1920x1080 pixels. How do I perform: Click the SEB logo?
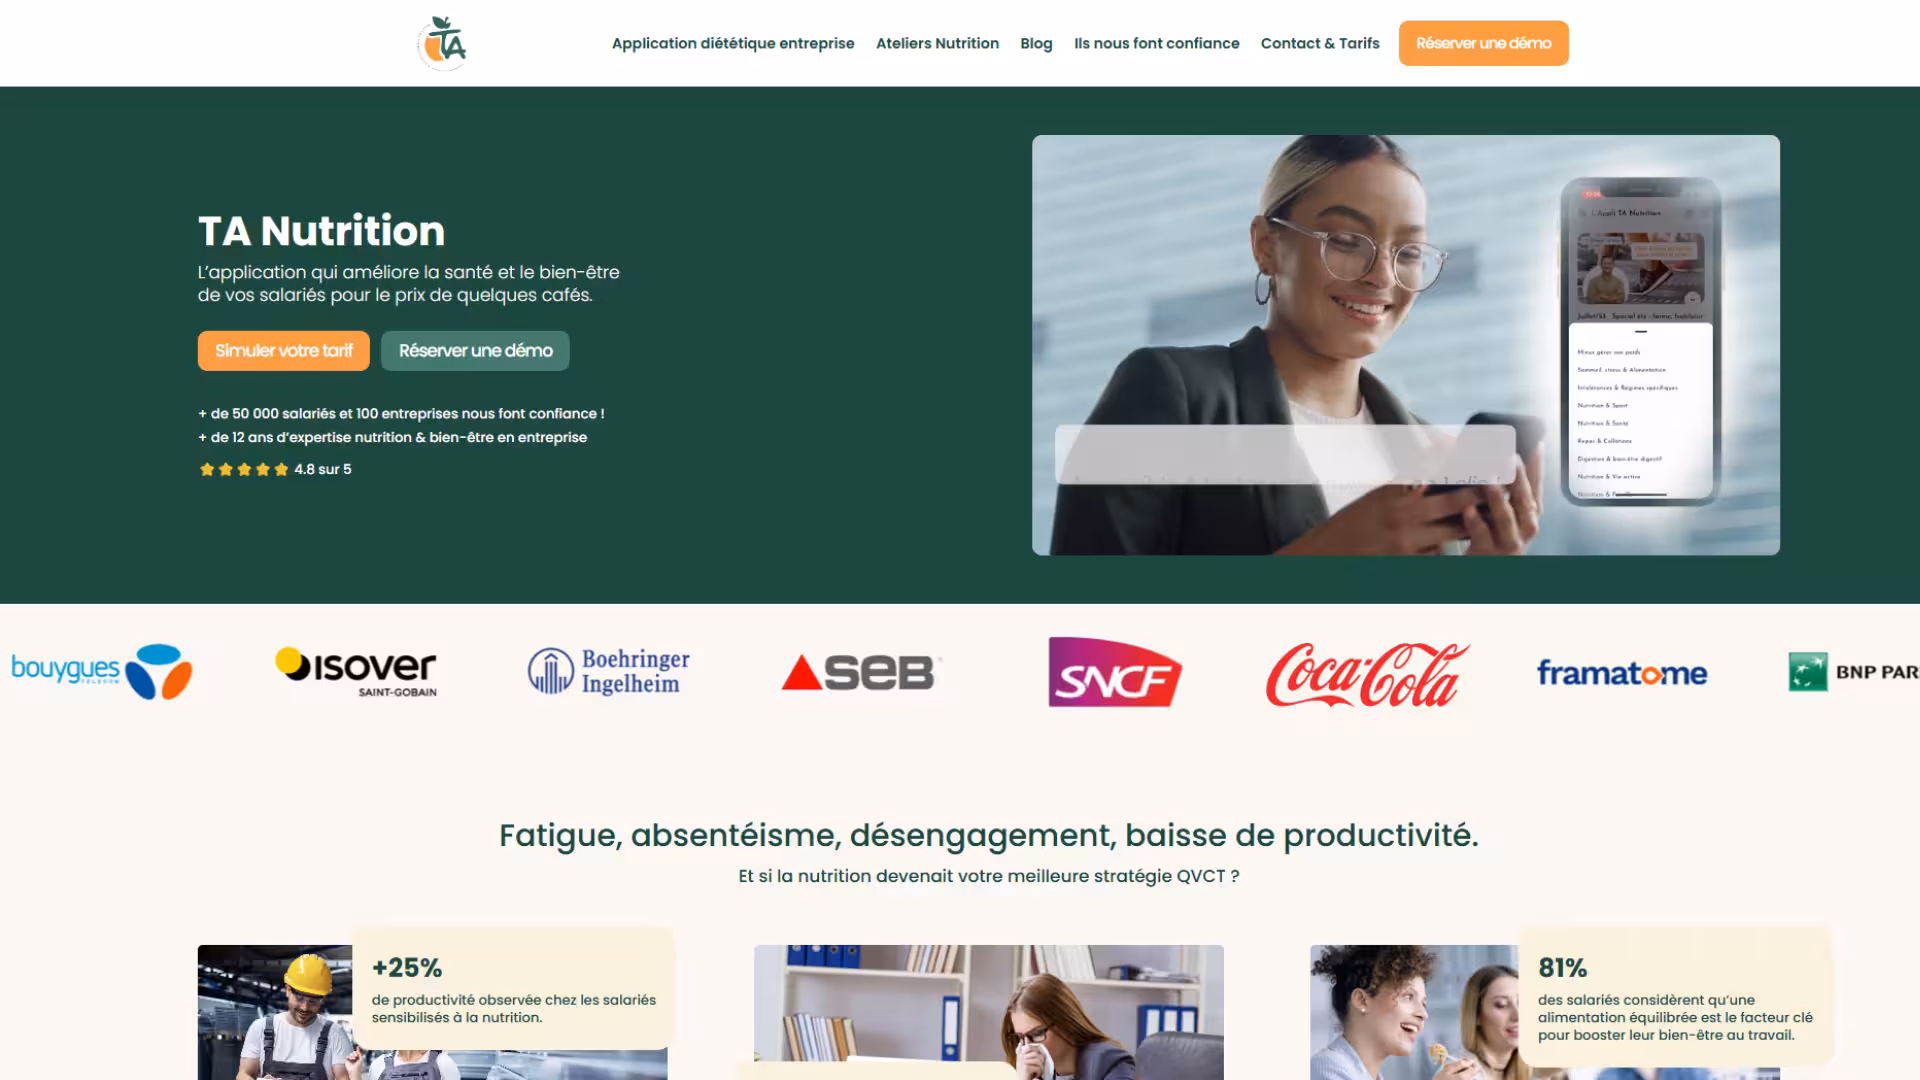861,672
